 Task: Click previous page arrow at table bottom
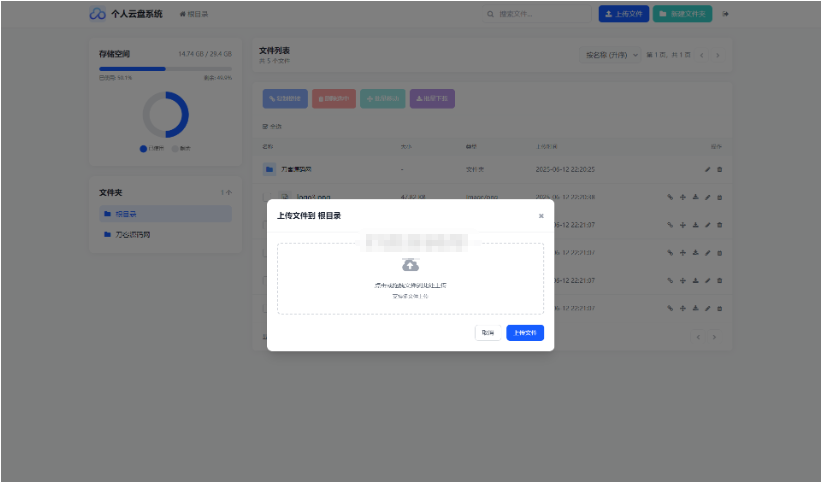point(698,337)
